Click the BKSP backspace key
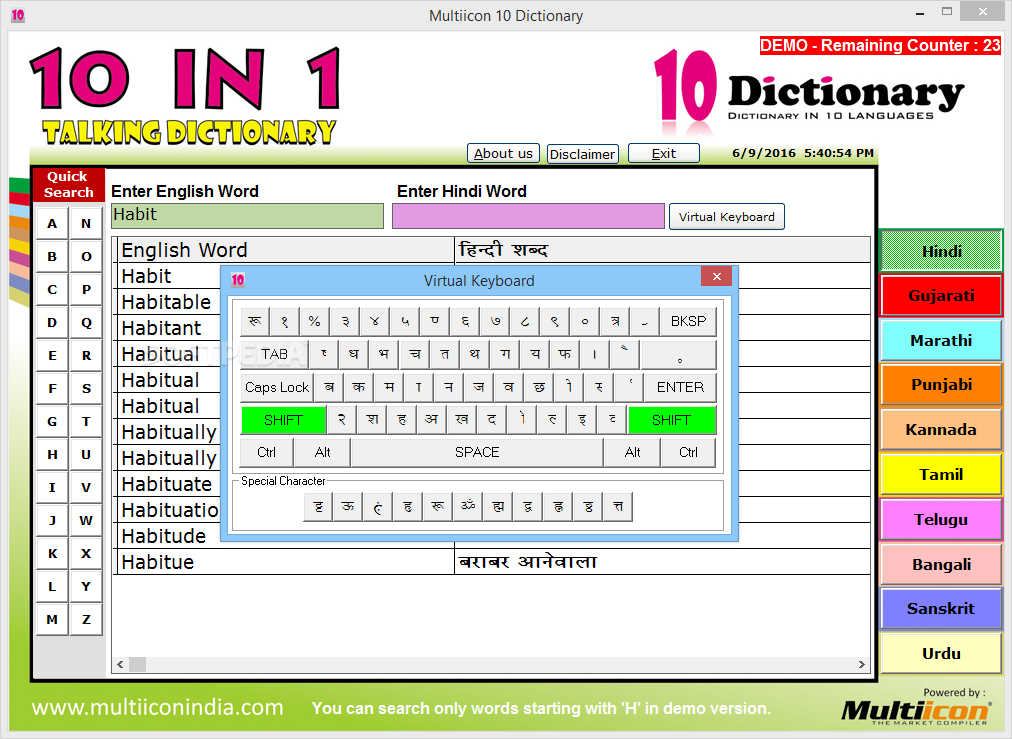This screenshot has height=739, width=1012. [x=688, y=321]
